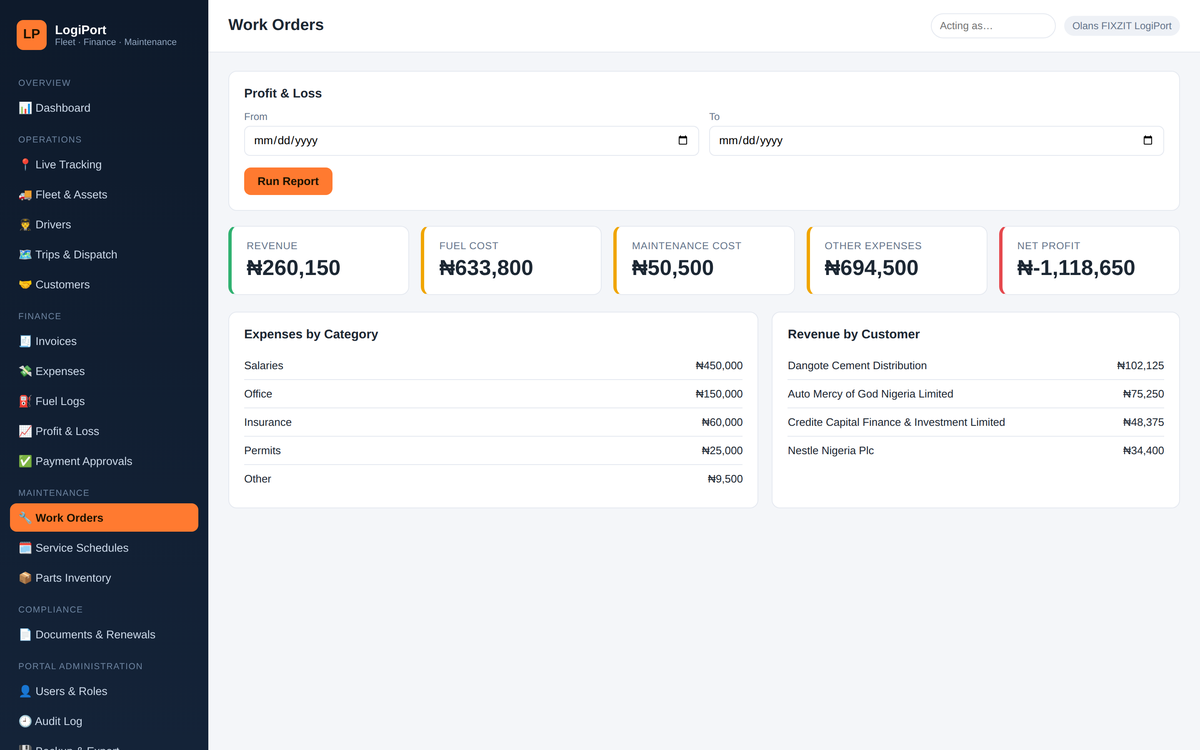
Task: Click the fuel pump icon beside Fuel Logs
Action: [25, 402]
